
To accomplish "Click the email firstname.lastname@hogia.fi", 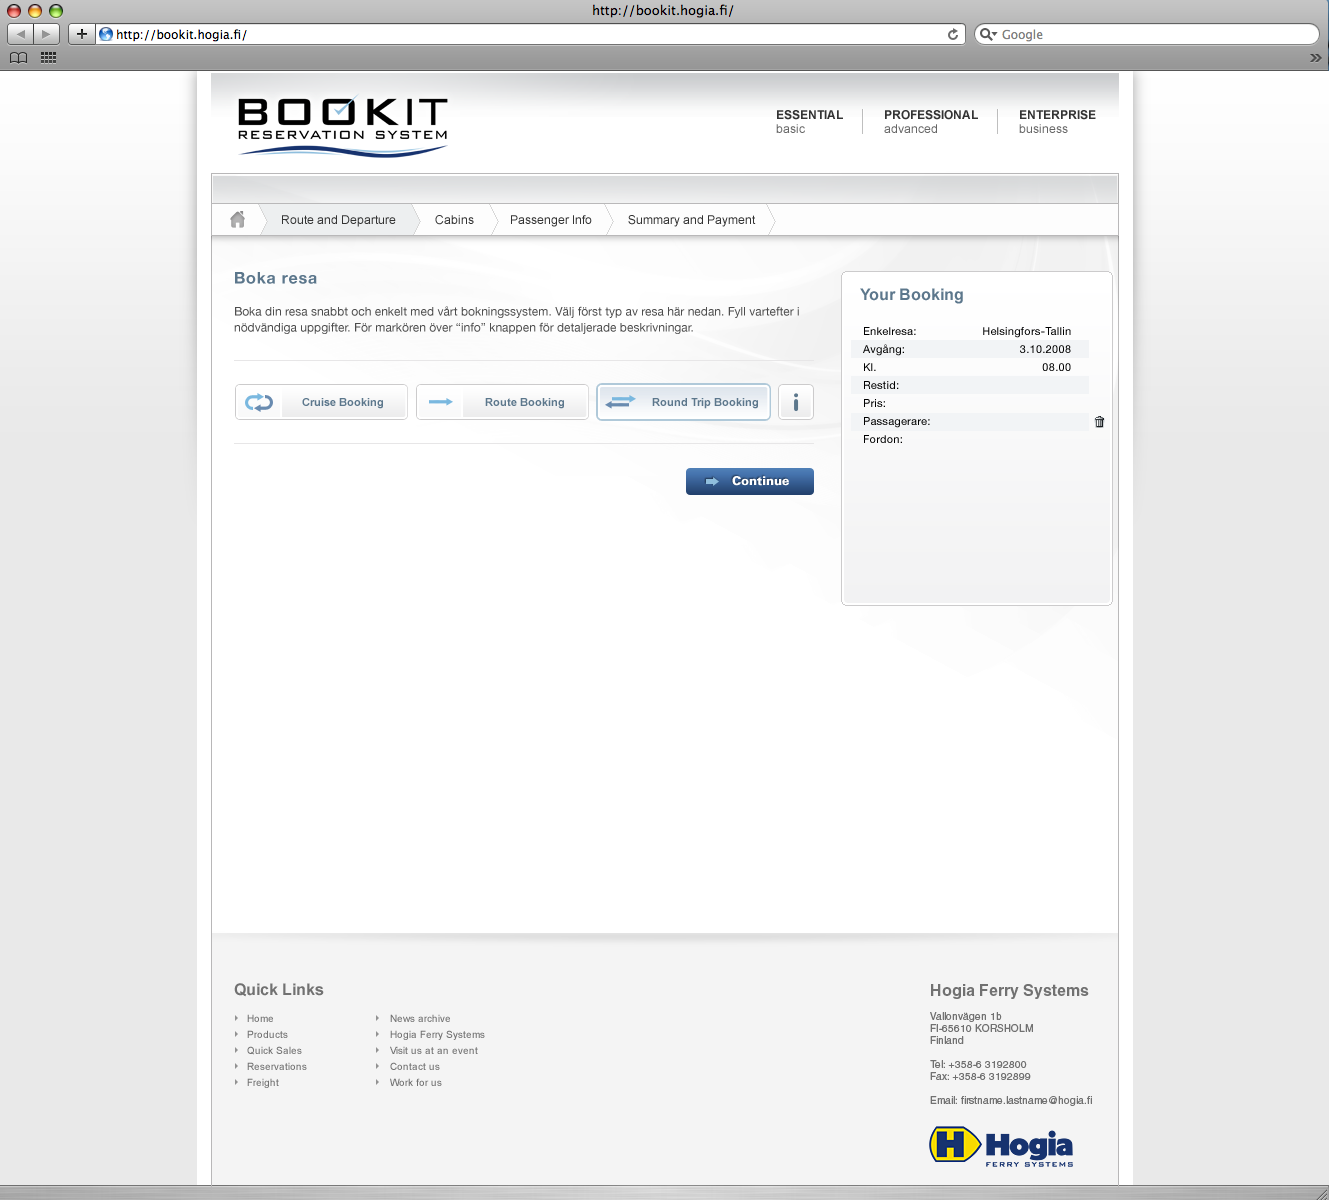I will tap(1026, 1100).
